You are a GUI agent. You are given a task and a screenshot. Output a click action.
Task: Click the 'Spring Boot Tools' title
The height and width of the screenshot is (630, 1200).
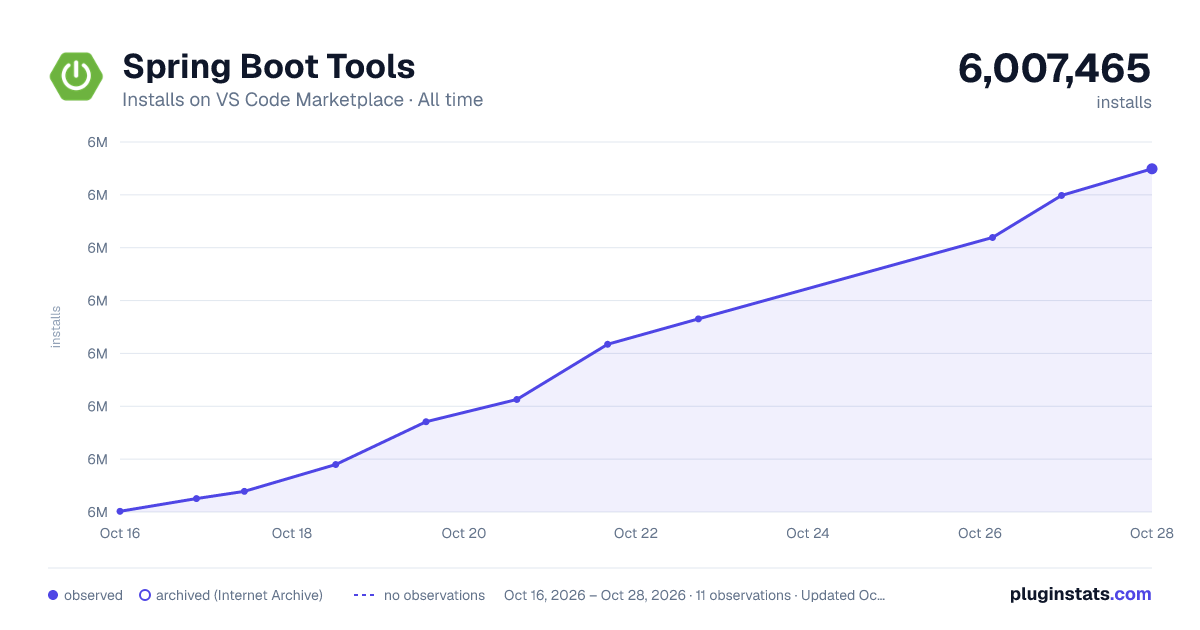pyautogui.click(x=268, y=67)
